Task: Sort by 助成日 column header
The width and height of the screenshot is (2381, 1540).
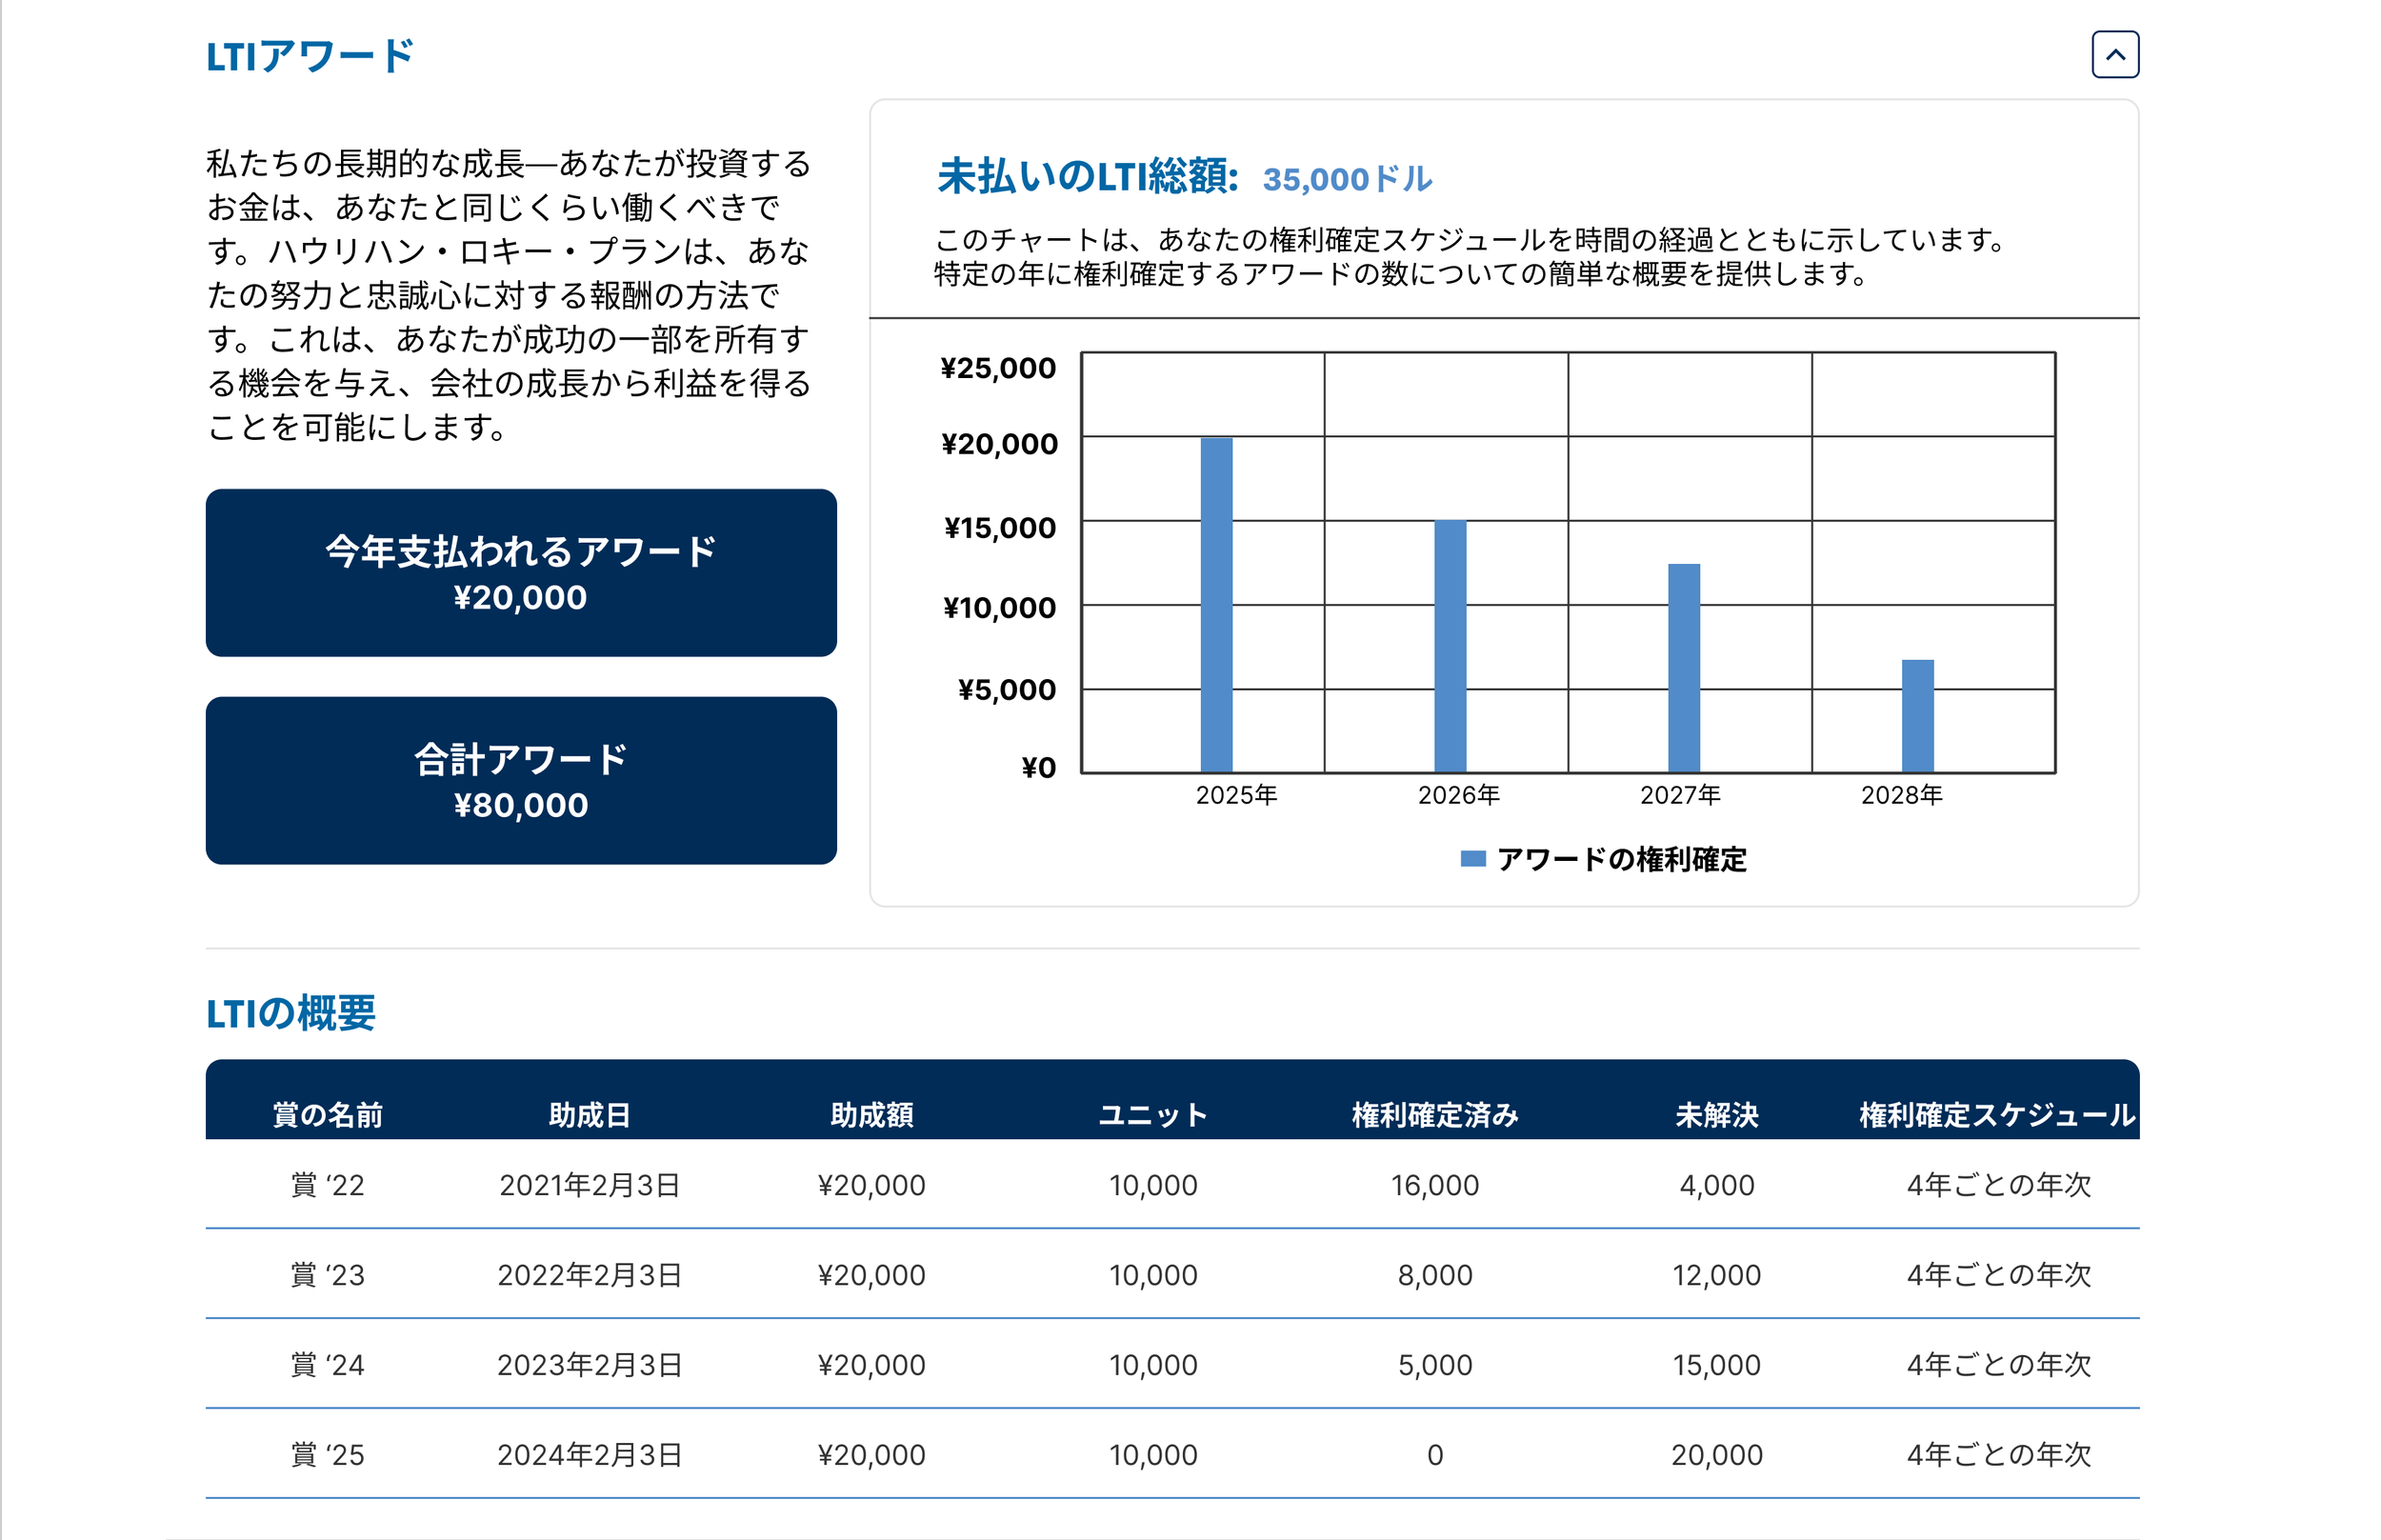Action: [590, 1114]
